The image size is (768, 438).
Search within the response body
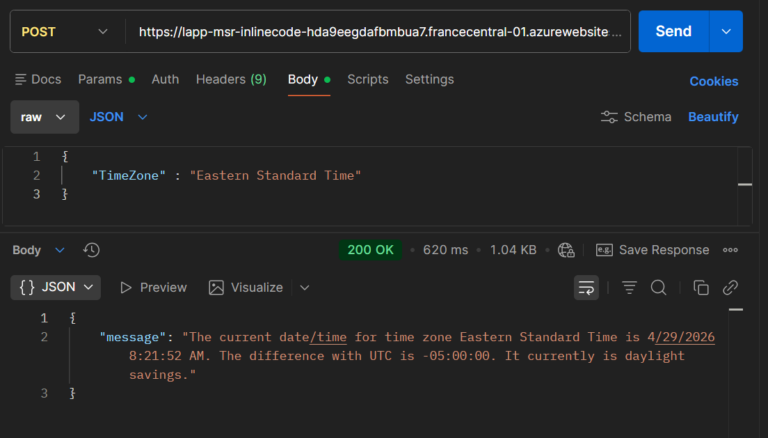coord(658,288)
